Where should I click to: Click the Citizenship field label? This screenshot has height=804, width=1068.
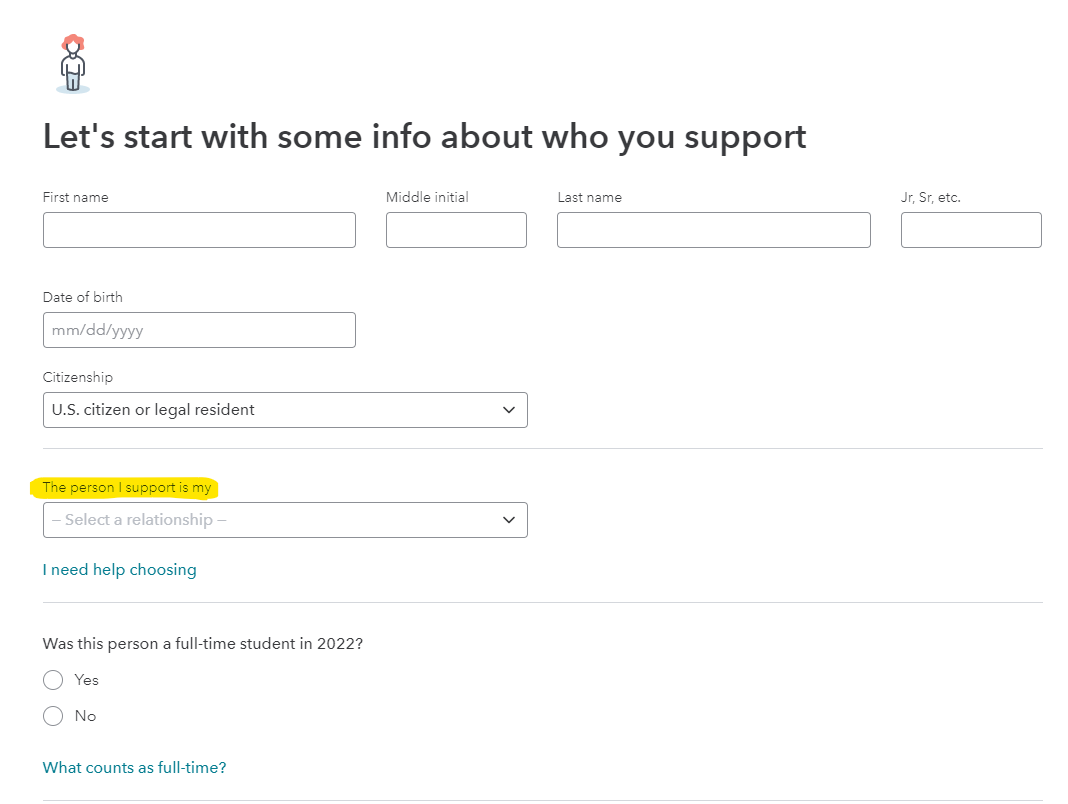[x=78, y=377]
